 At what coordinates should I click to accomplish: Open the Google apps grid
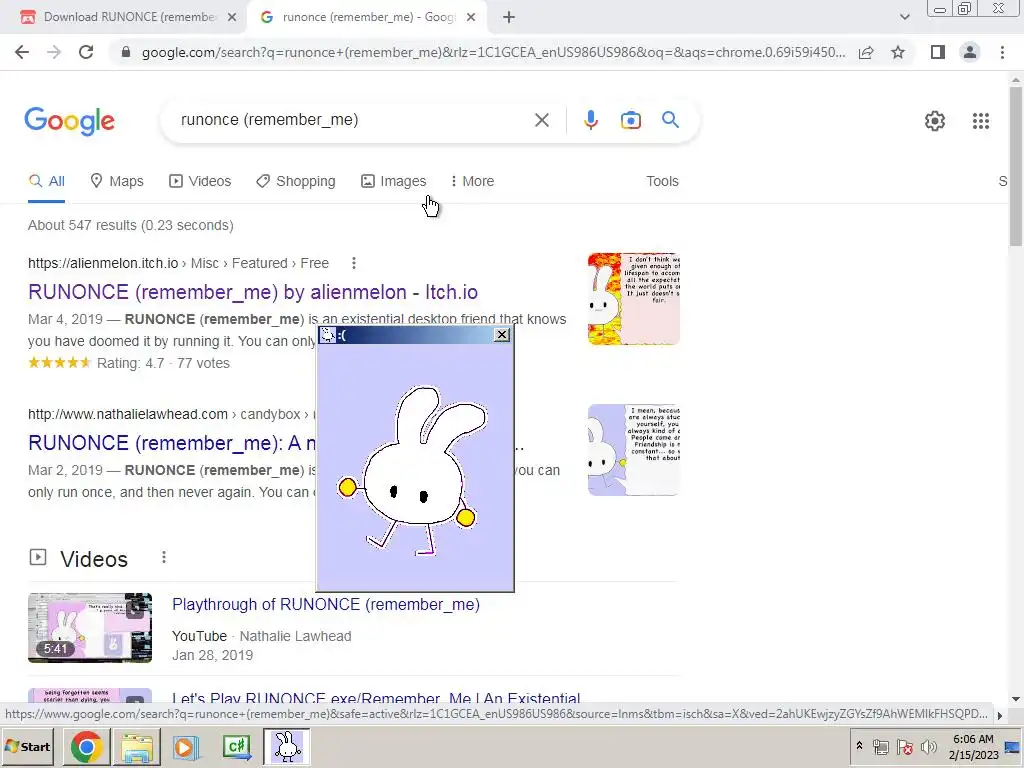[x=980, y=121]
